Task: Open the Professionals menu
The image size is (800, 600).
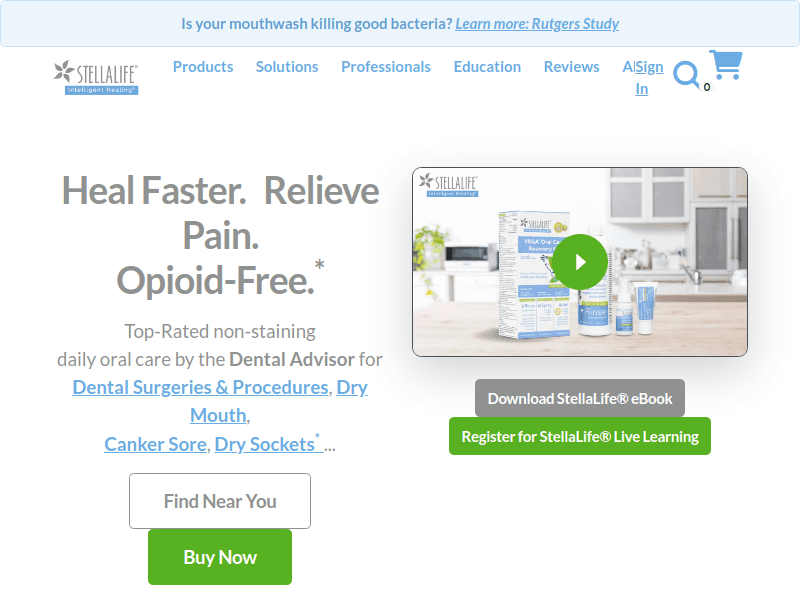Action: [386, 67]
